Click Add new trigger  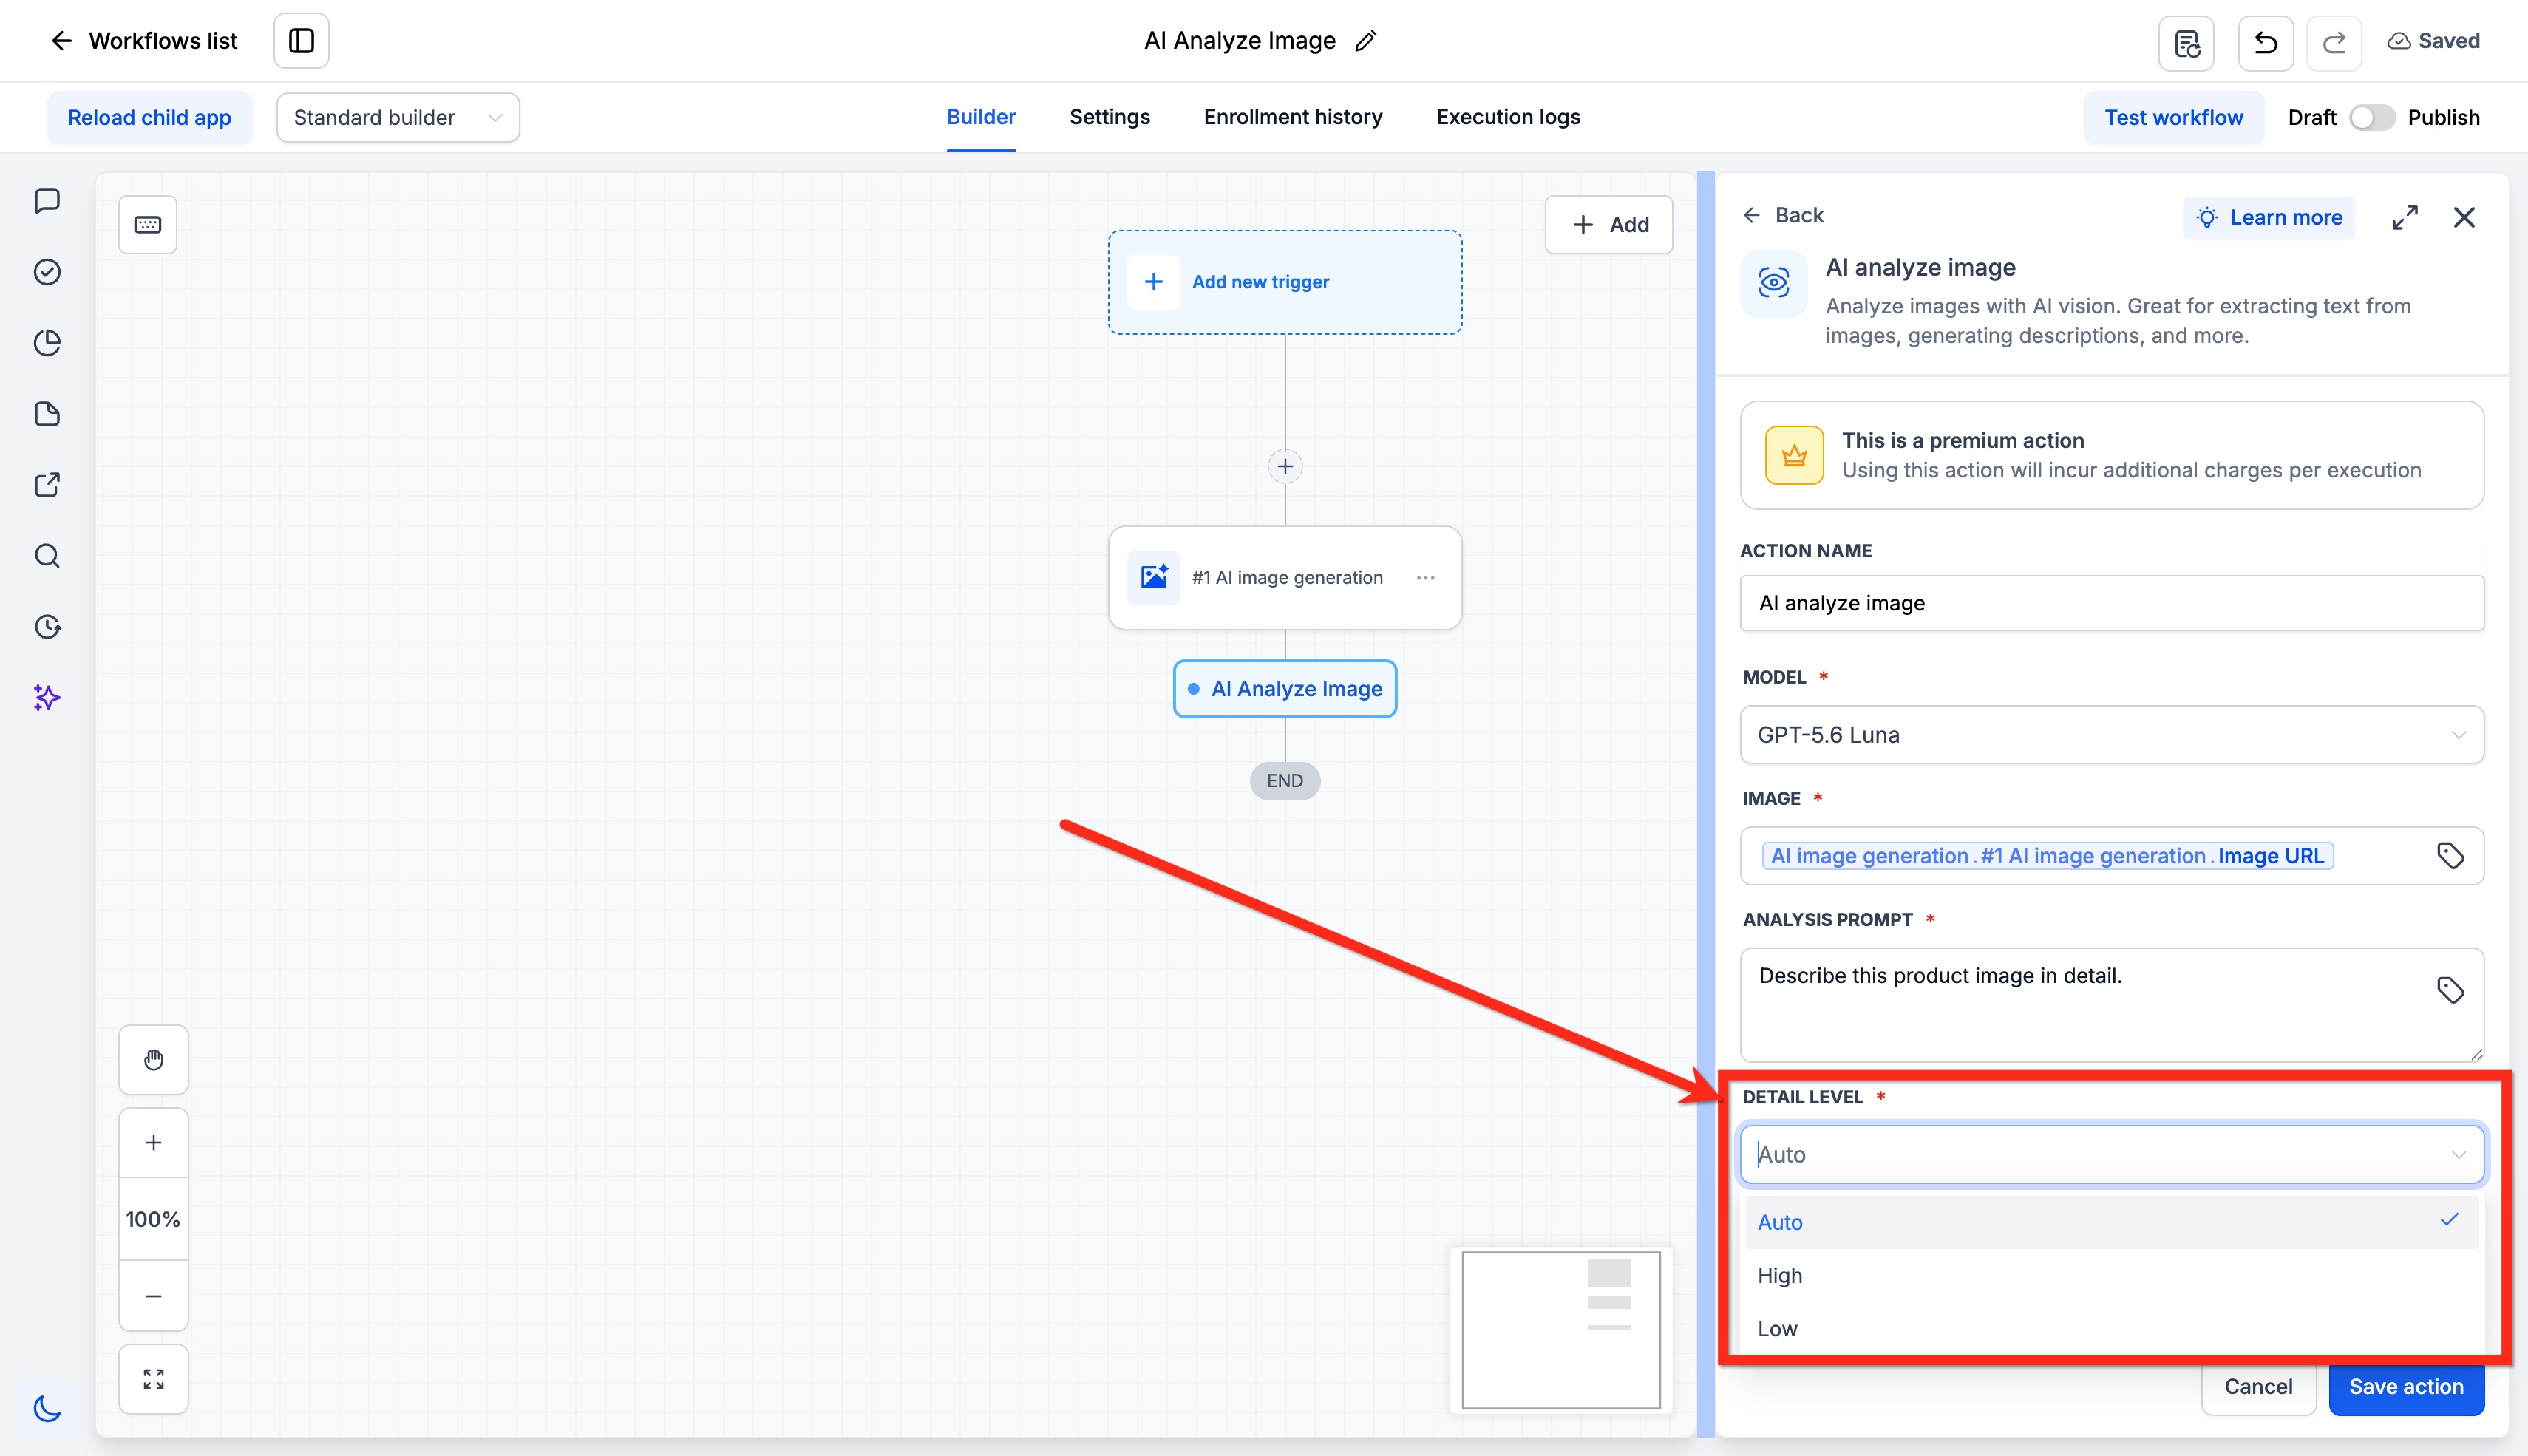pyautogui.click(x=1285, y=282)
